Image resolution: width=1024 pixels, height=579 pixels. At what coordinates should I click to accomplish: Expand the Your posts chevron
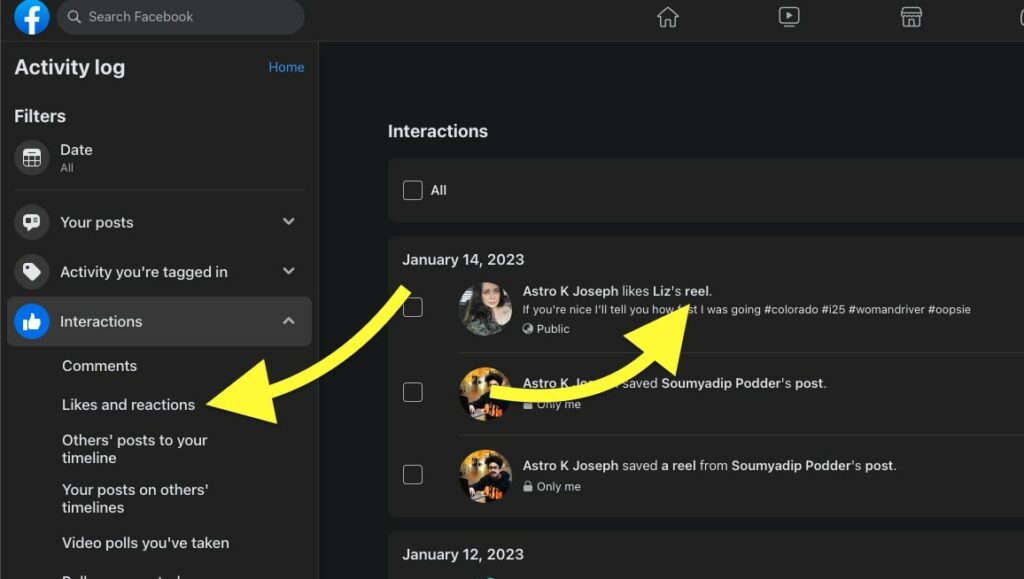pyautogui.click(x=289, y=222)
